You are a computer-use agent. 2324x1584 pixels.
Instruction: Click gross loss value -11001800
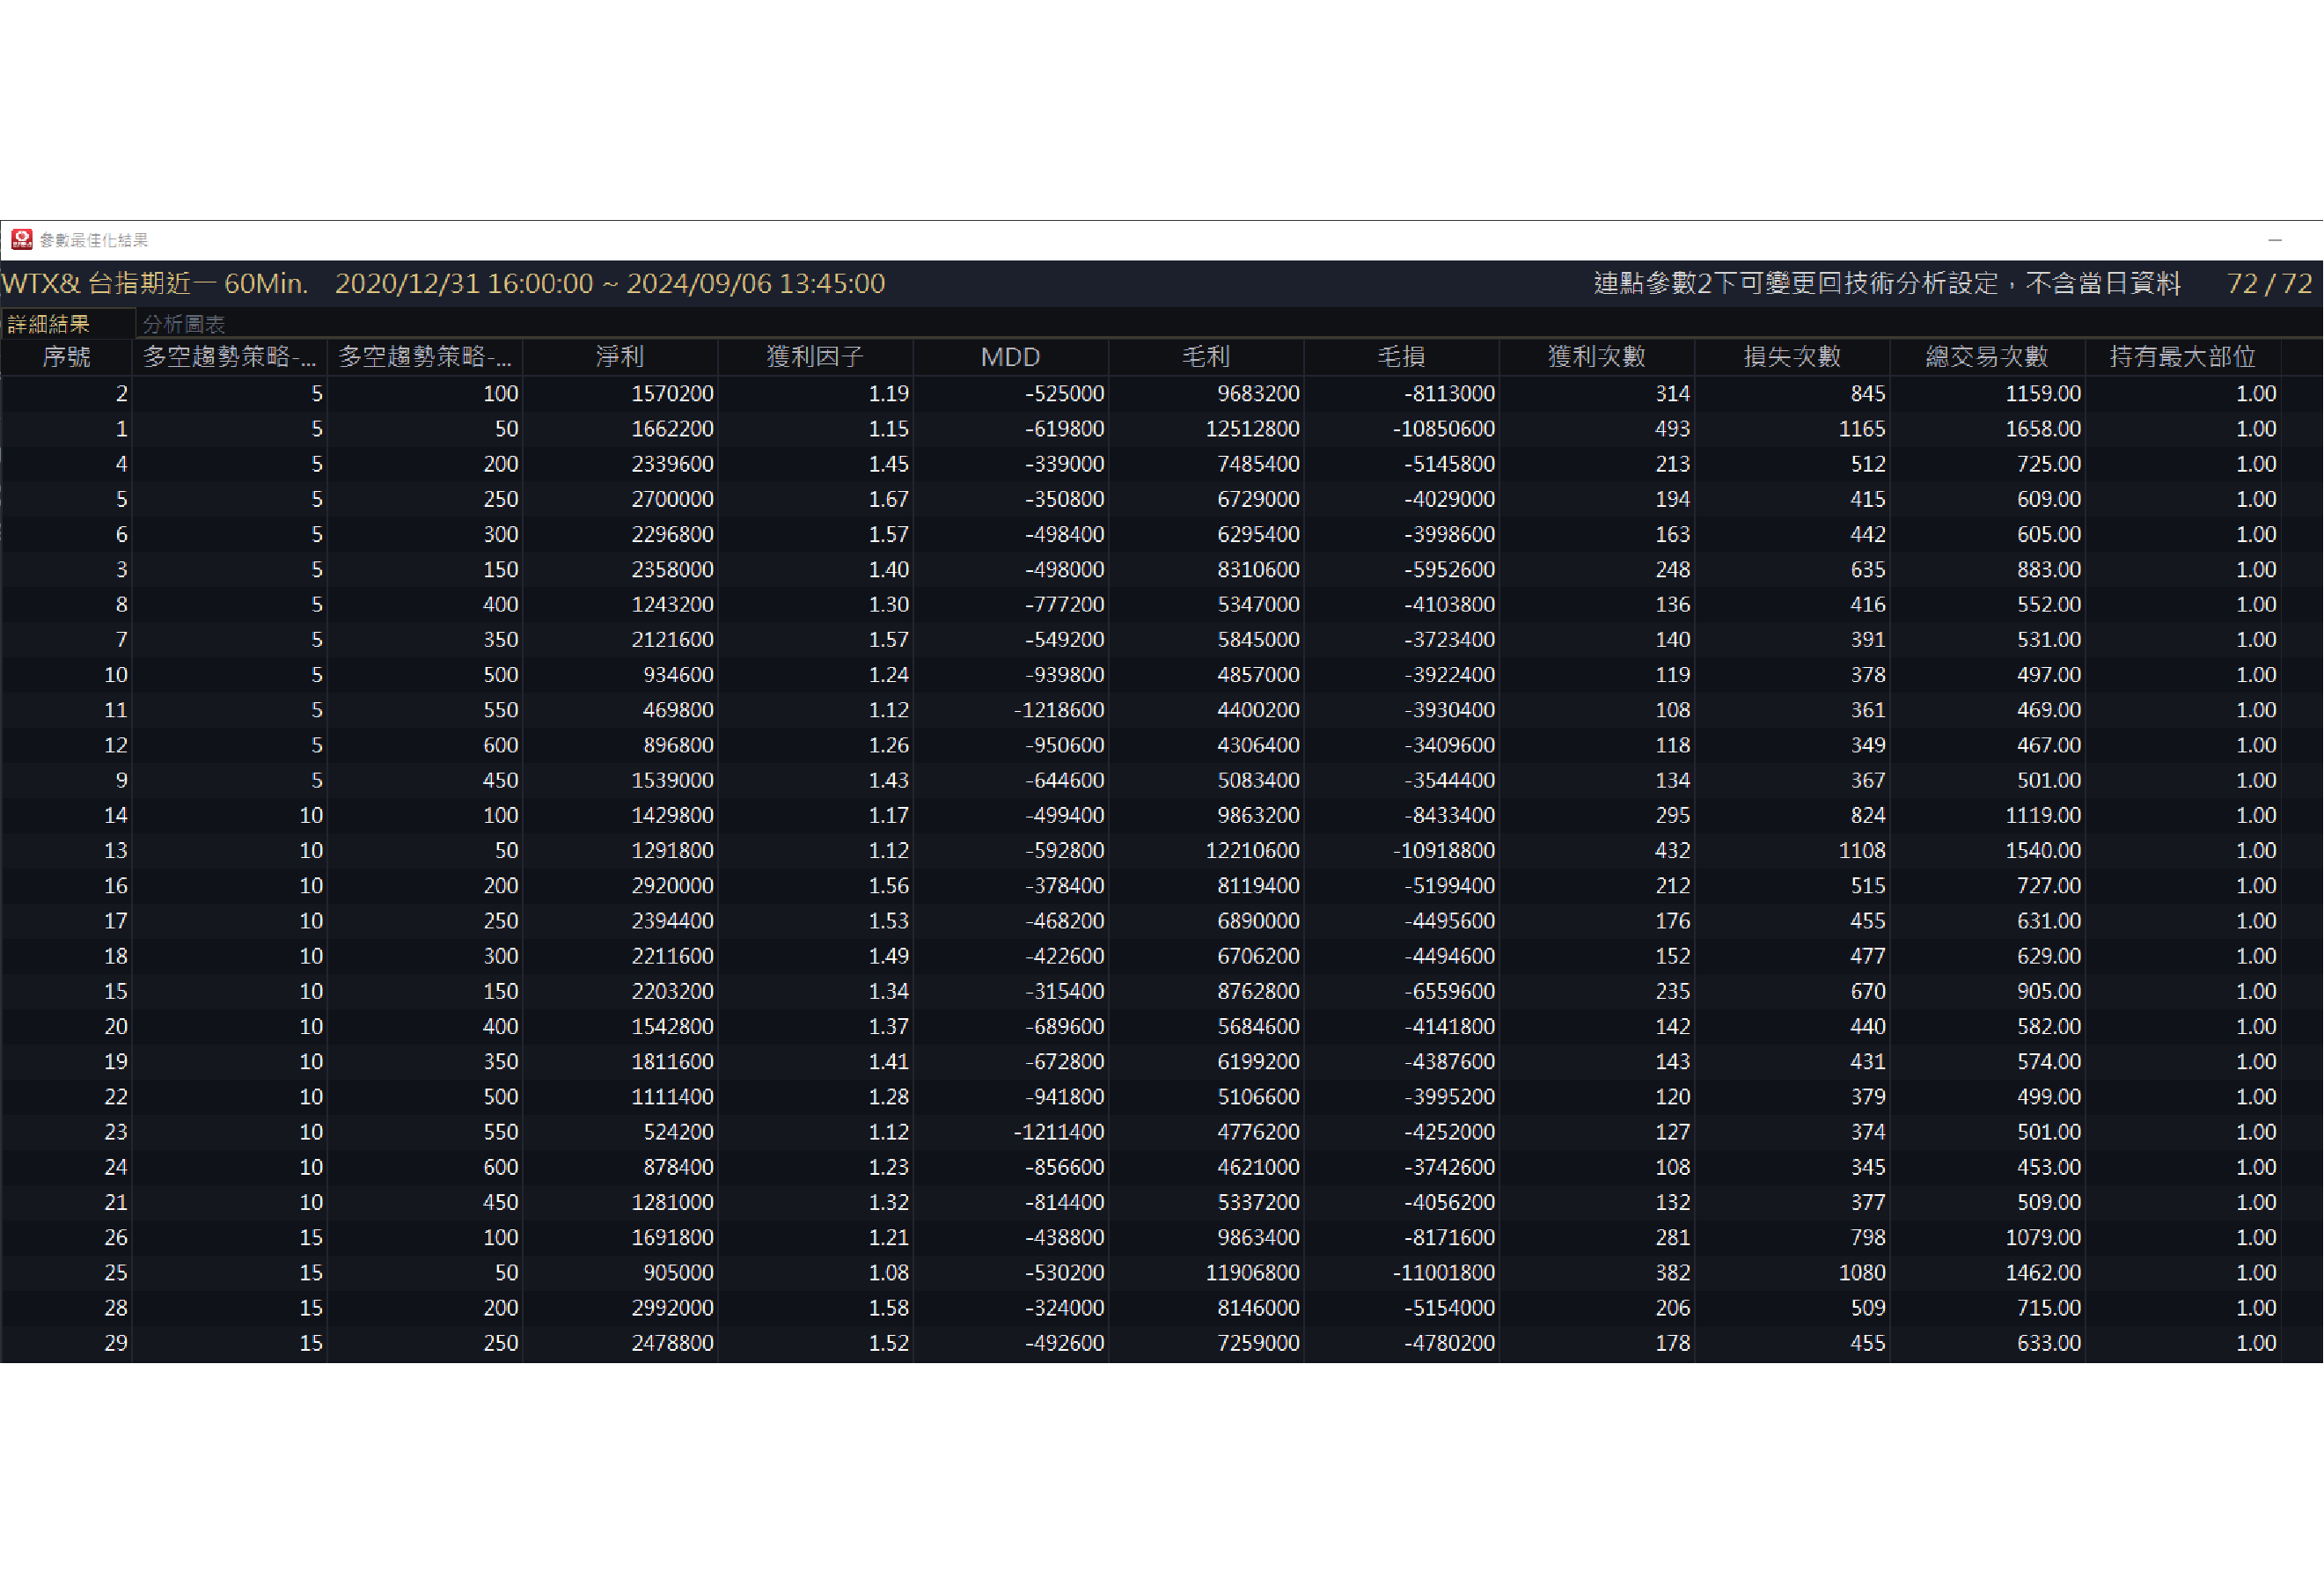pos(1444,1272)
